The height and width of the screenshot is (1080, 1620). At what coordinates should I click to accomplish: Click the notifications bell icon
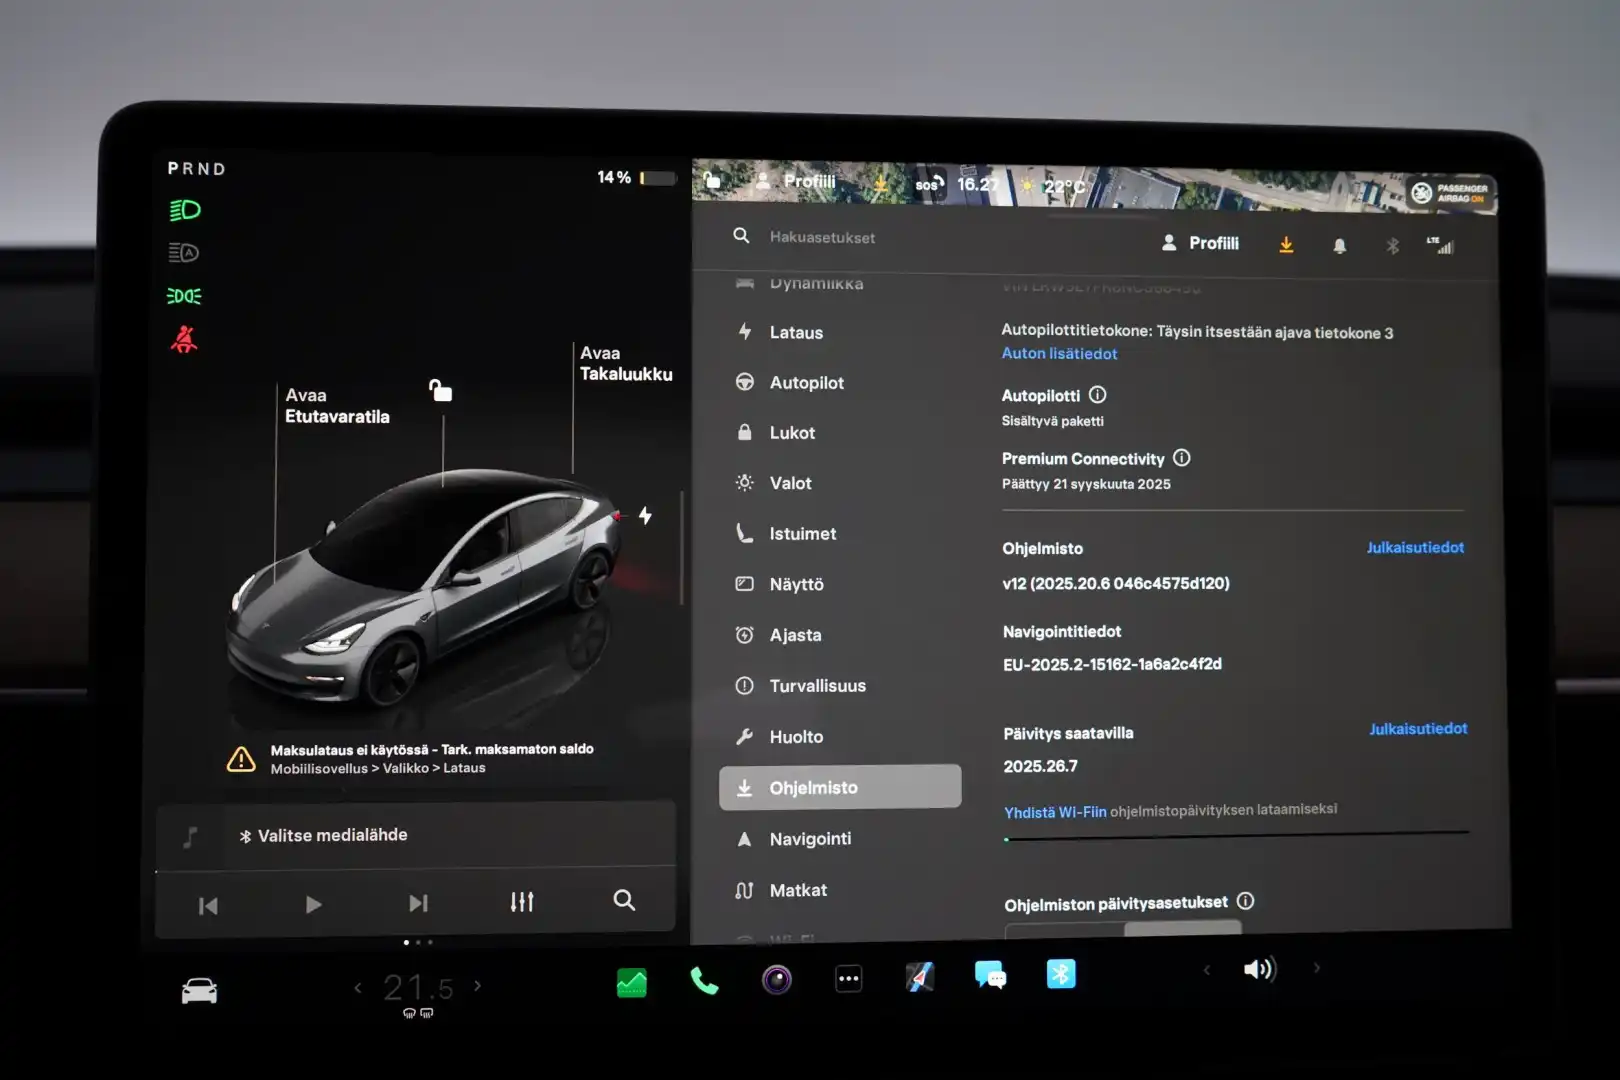point(1340,246)
